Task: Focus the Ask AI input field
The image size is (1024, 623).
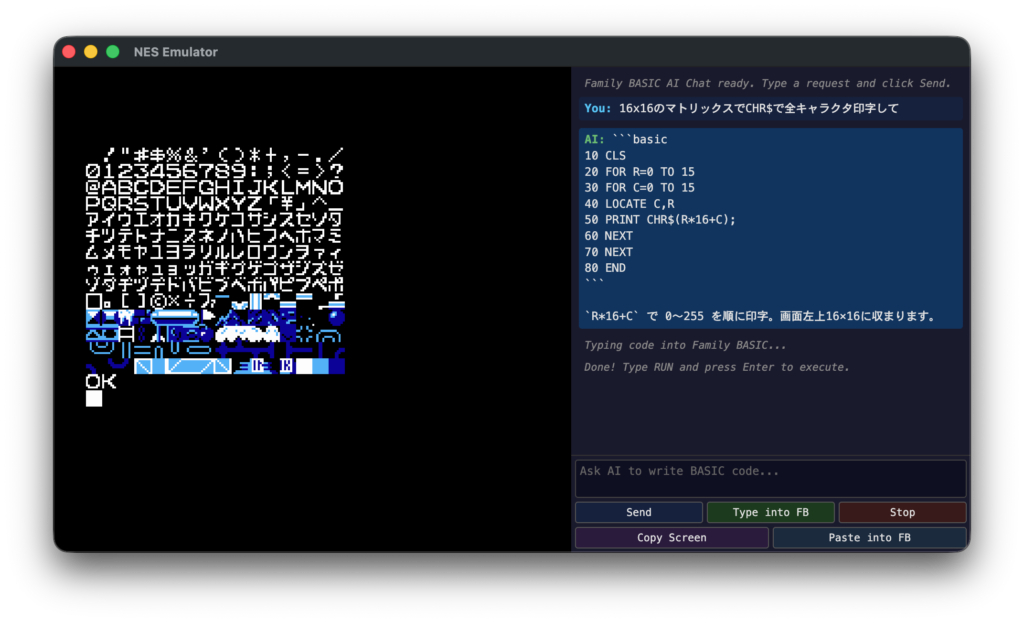Action: coord(770,478)
